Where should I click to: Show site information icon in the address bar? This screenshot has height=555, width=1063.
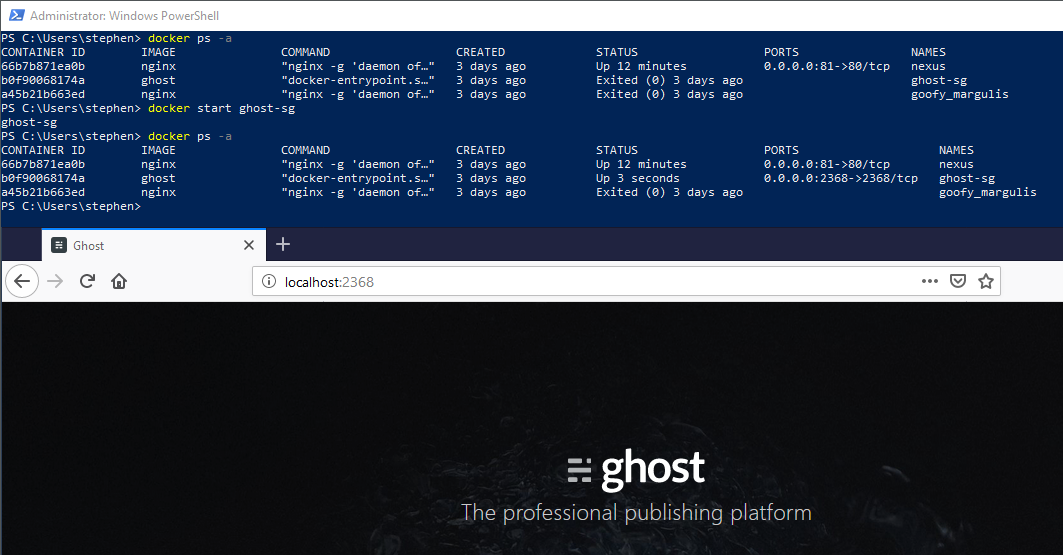coord(269,281)
